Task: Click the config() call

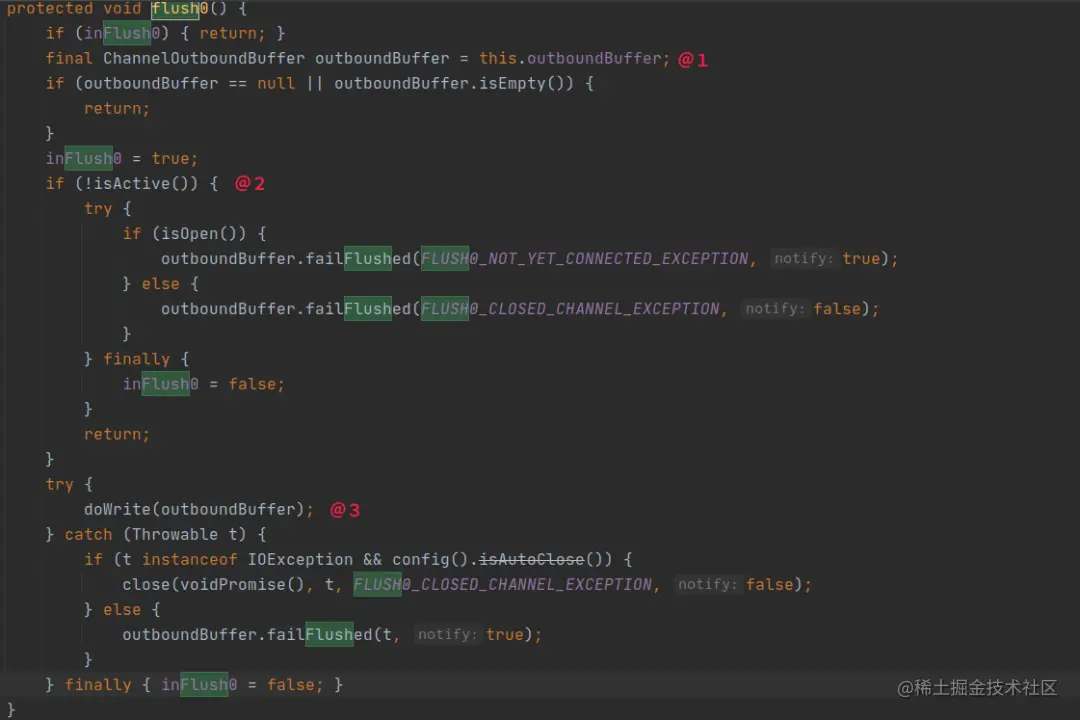Action: point(430,559)
